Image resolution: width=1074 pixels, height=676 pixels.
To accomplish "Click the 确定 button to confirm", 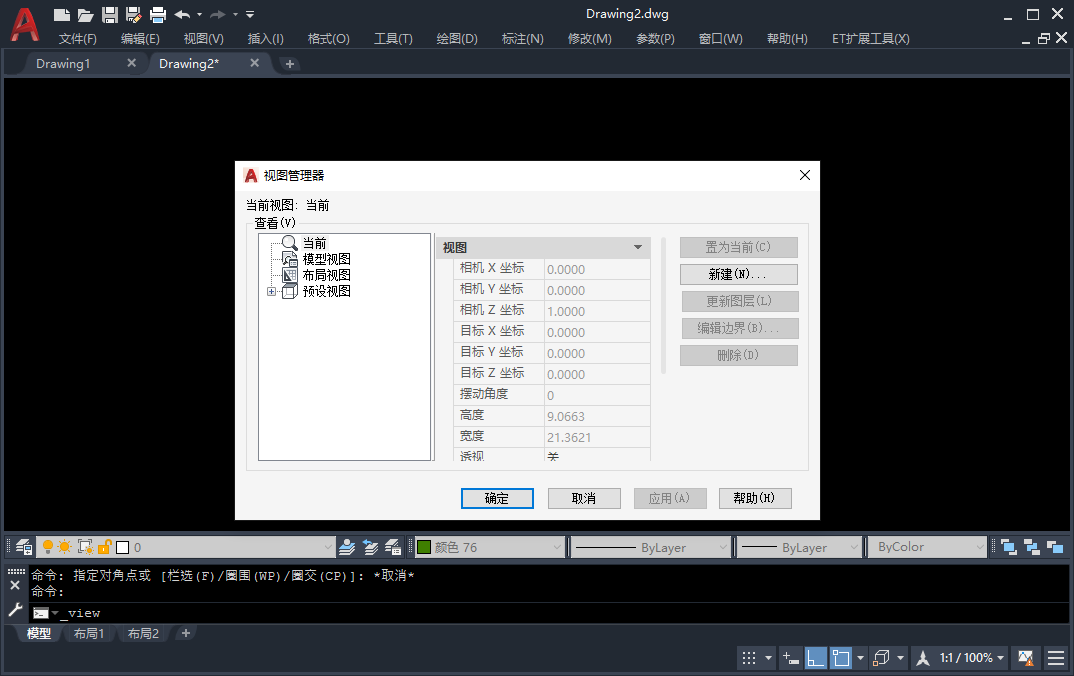I will click(497, 498).
